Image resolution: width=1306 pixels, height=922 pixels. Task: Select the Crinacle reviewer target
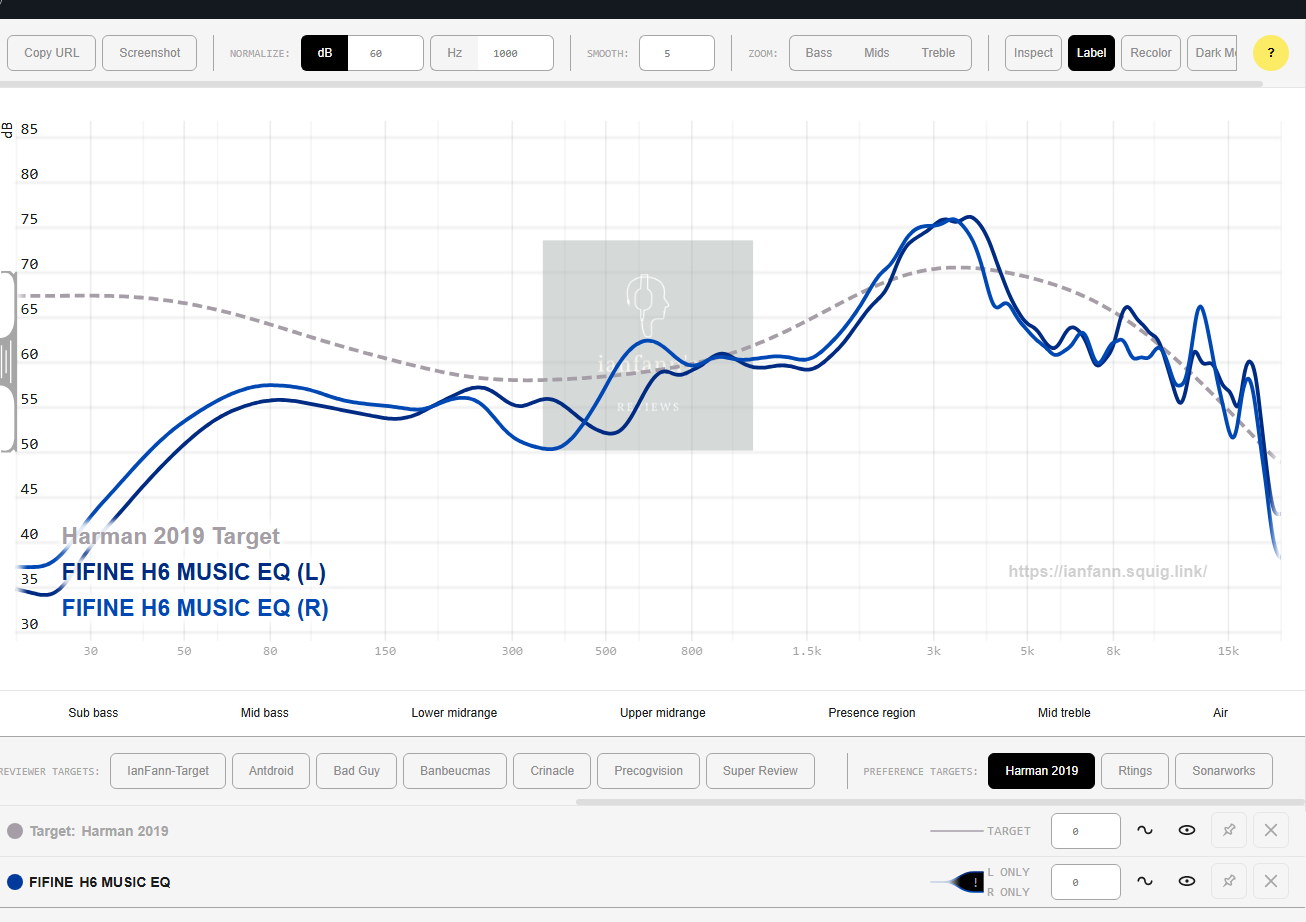552,771
